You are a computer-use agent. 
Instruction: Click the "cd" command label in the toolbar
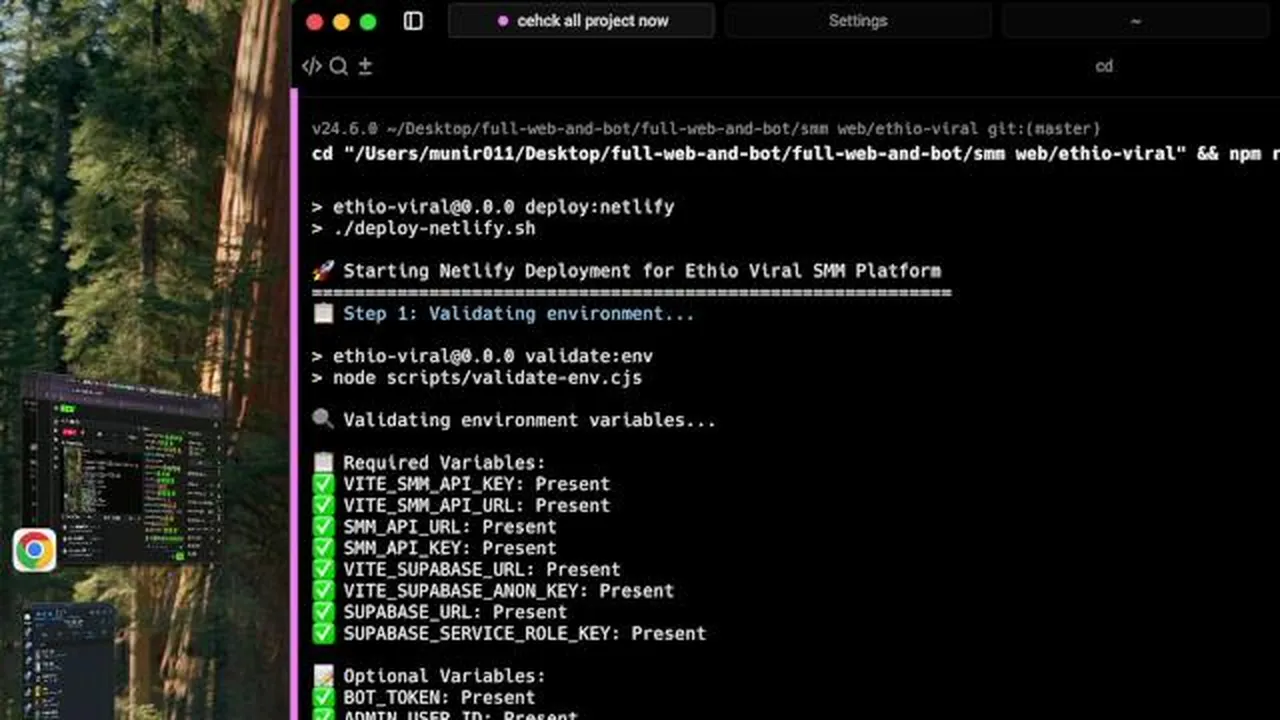coord(1104,66)
